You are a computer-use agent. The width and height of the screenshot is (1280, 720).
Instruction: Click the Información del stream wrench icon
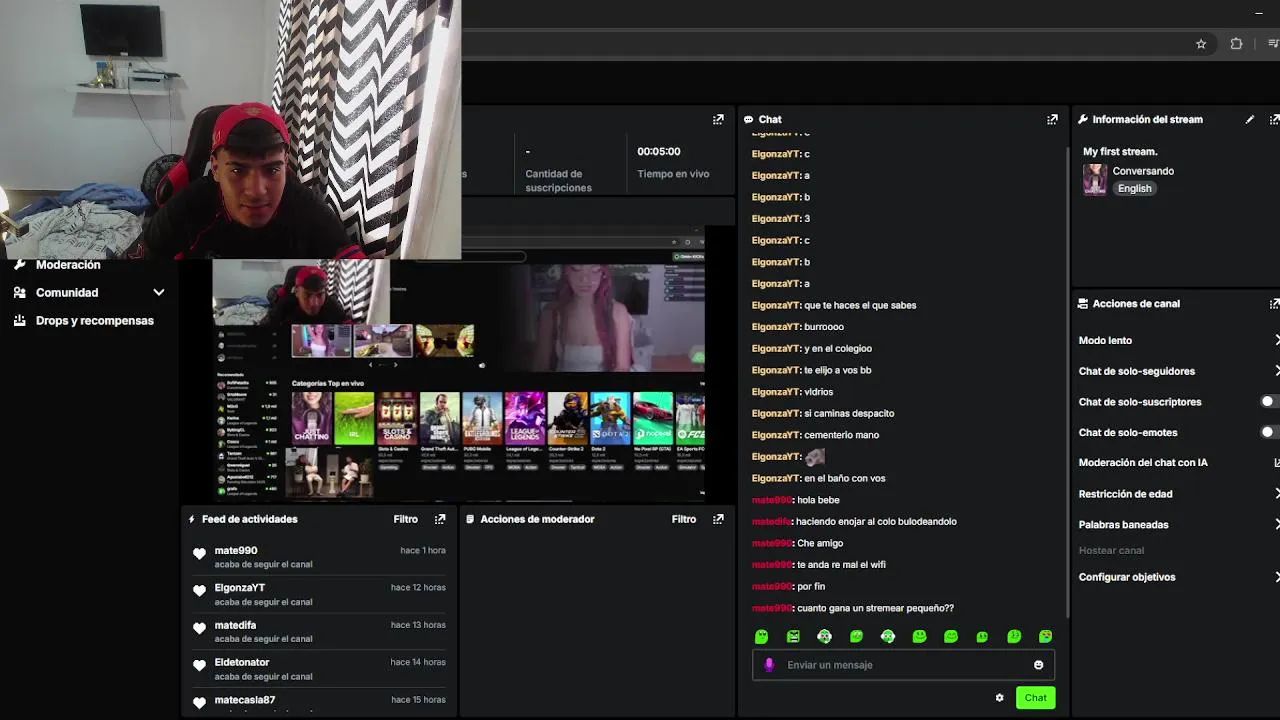[x=1083, y=119]
